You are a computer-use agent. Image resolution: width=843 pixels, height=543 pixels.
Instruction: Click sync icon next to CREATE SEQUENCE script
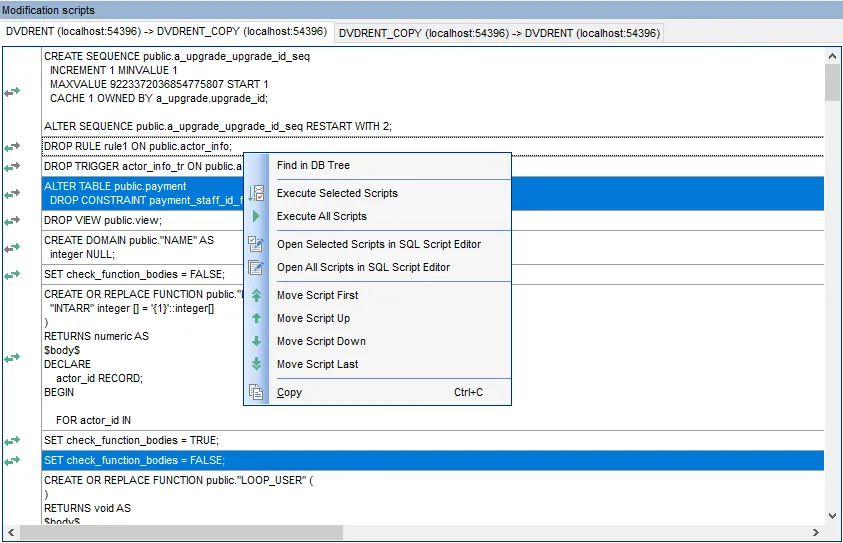[x=12, y=92]
